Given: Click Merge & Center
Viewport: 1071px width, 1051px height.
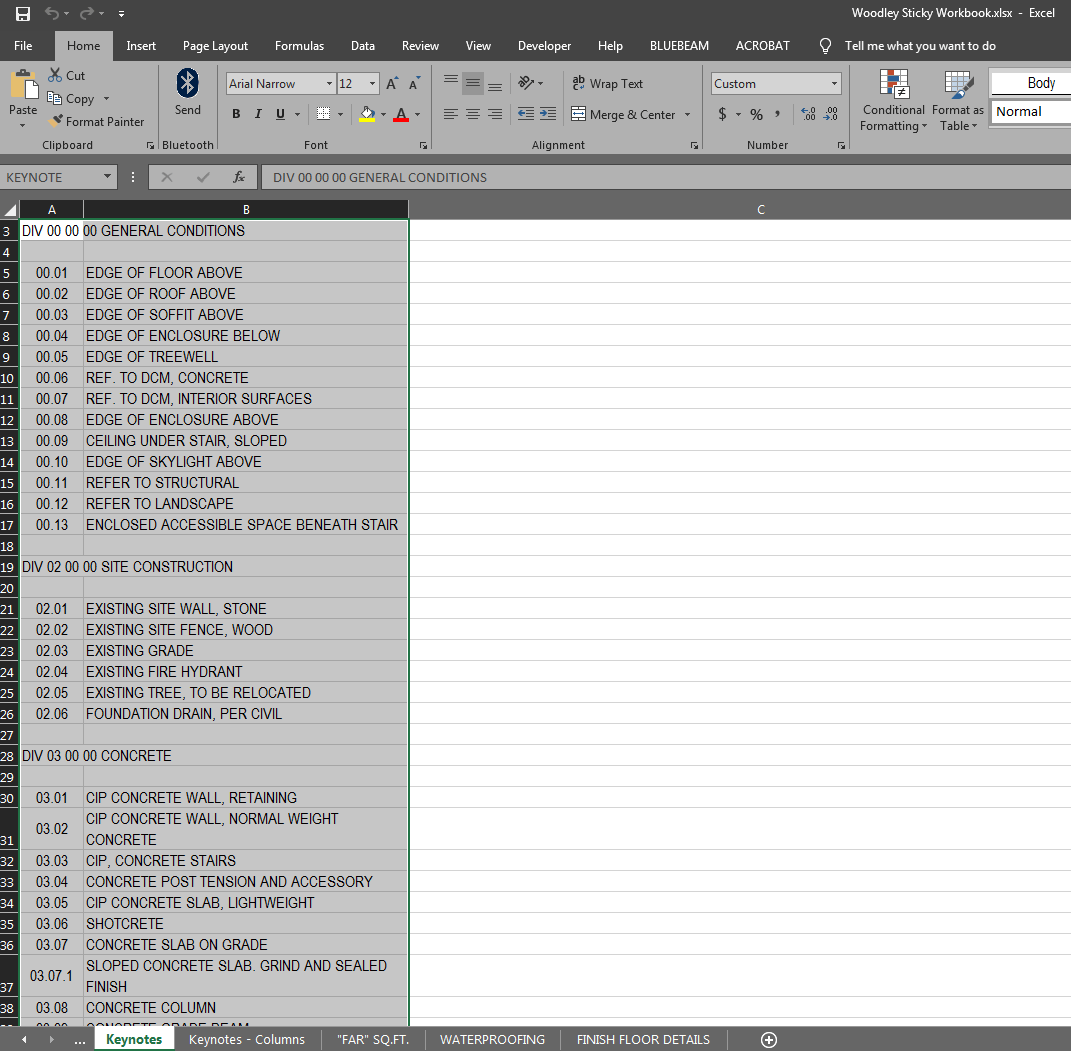Looking at the screenshot, I should click(624, 115).
